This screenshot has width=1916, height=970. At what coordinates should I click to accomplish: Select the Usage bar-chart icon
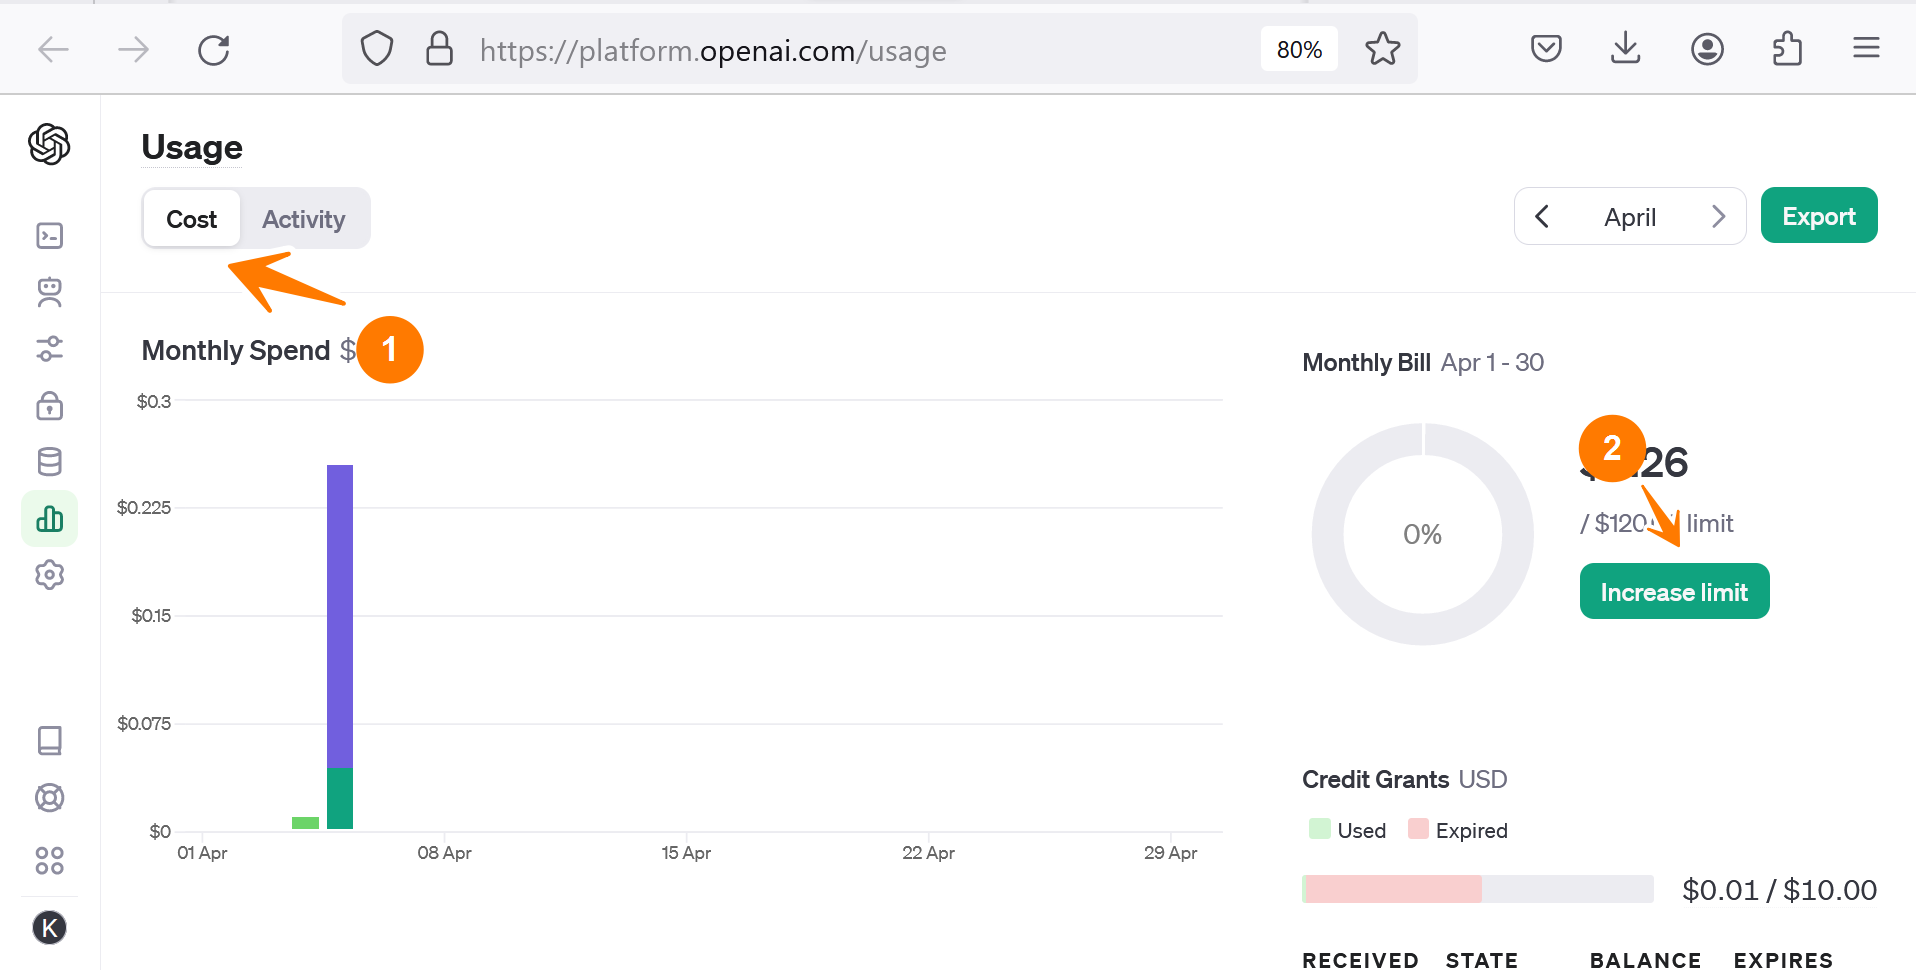pos(49,518)
